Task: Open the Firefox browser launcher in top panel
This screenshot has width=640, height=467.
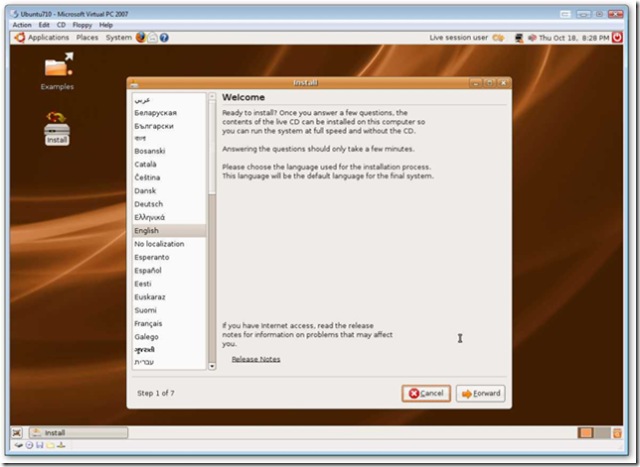Action: point(141,37)
